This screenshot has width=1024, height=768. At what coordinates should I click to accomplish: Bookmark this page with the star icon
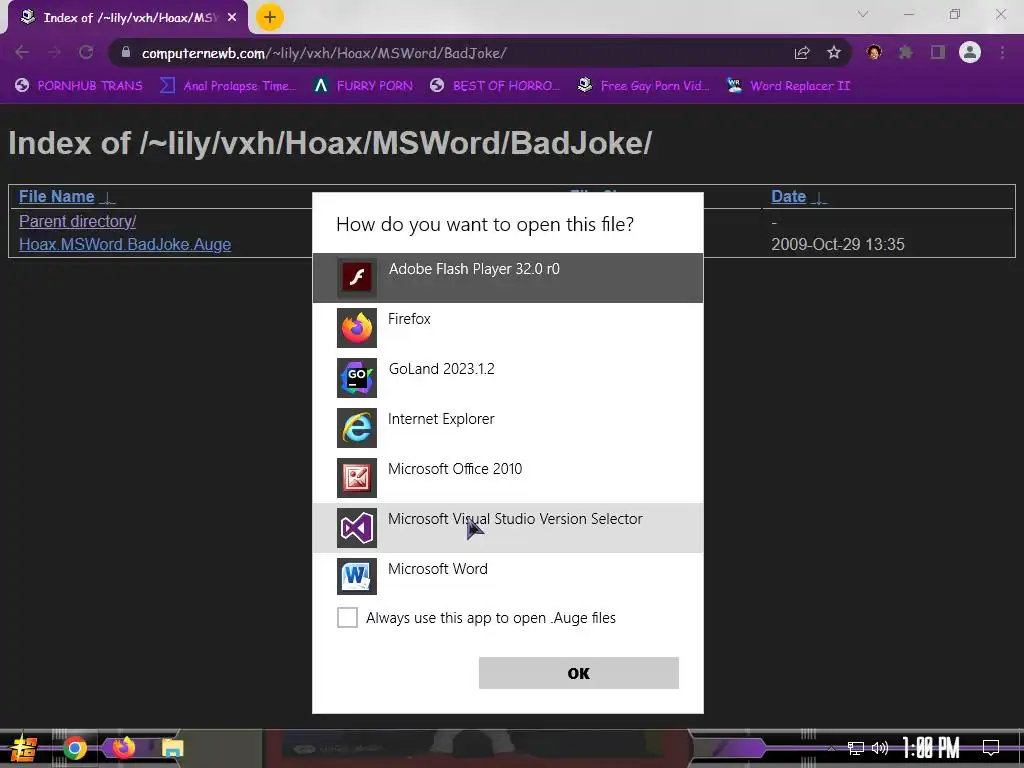pyautogui.click(x=834, y=53)
